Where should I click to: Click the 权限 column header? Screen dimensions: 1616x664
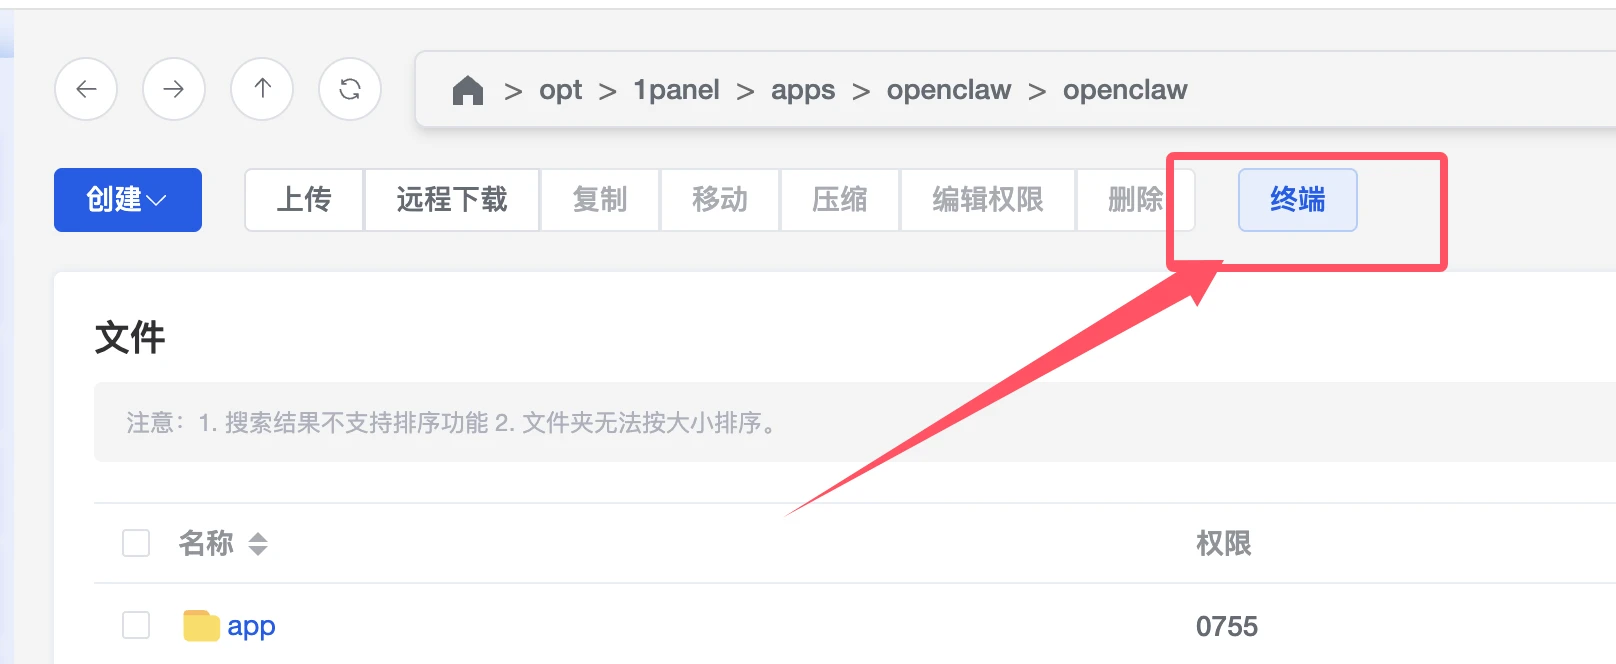click(1224, 543)
